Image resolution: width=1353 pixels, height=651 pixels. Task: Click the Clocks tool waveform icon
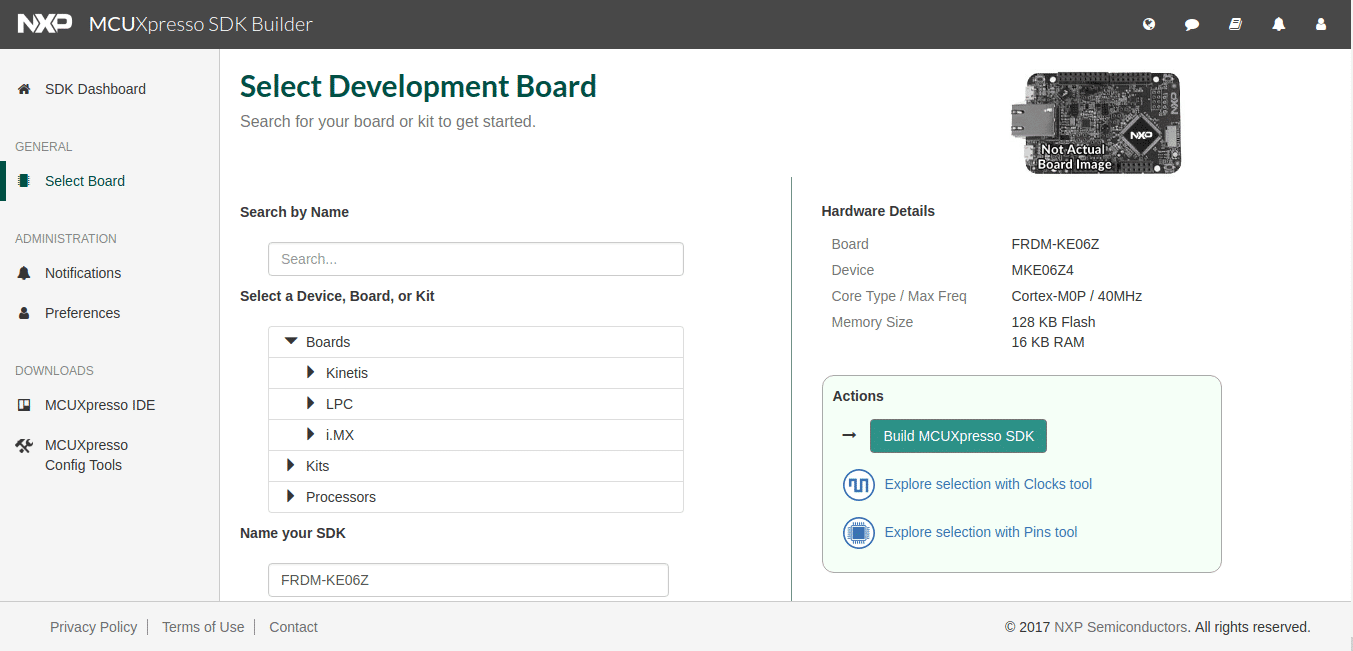click(858, 485)
